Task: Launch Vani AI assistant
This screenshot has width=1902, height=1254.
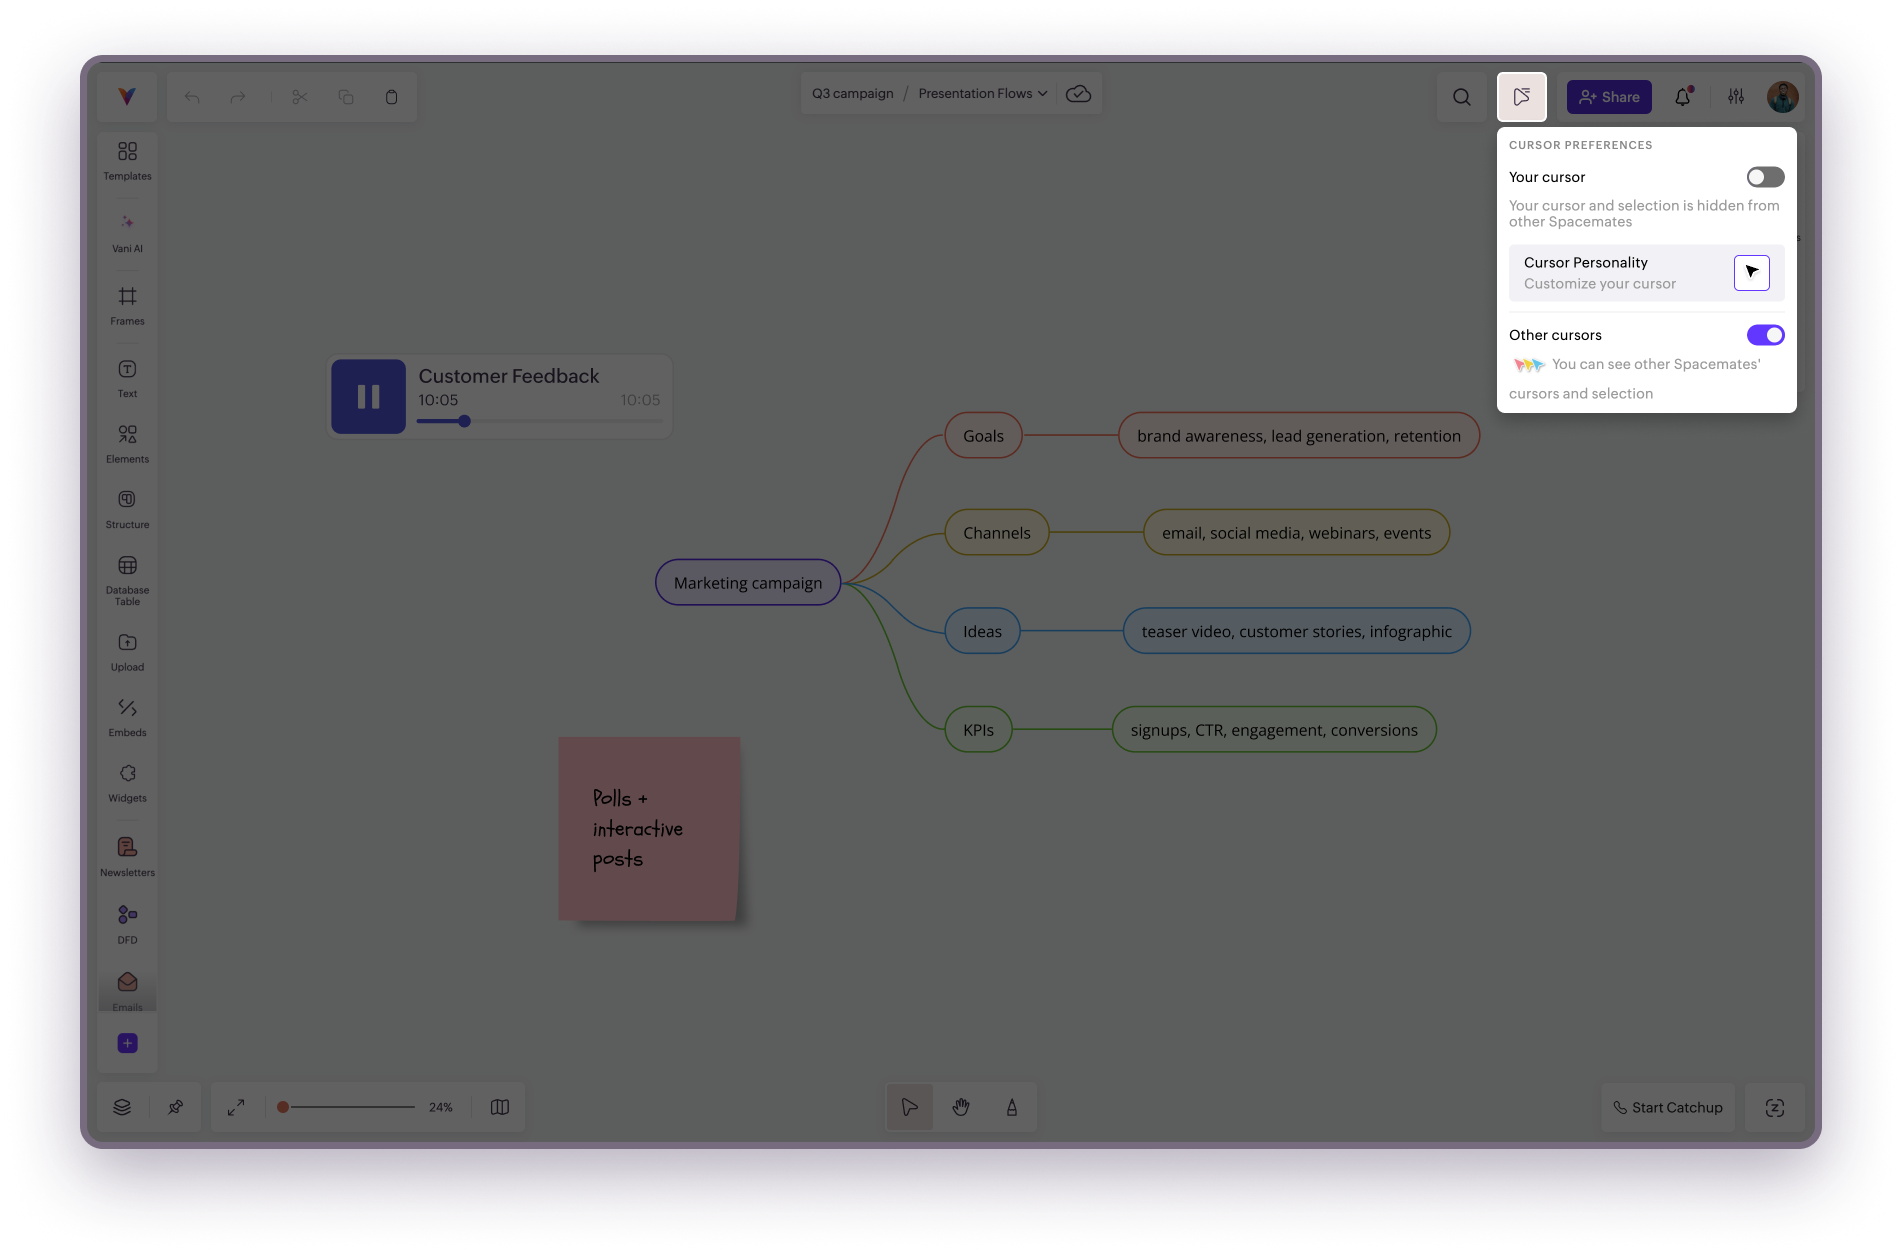Action: [x=127, y=233]
